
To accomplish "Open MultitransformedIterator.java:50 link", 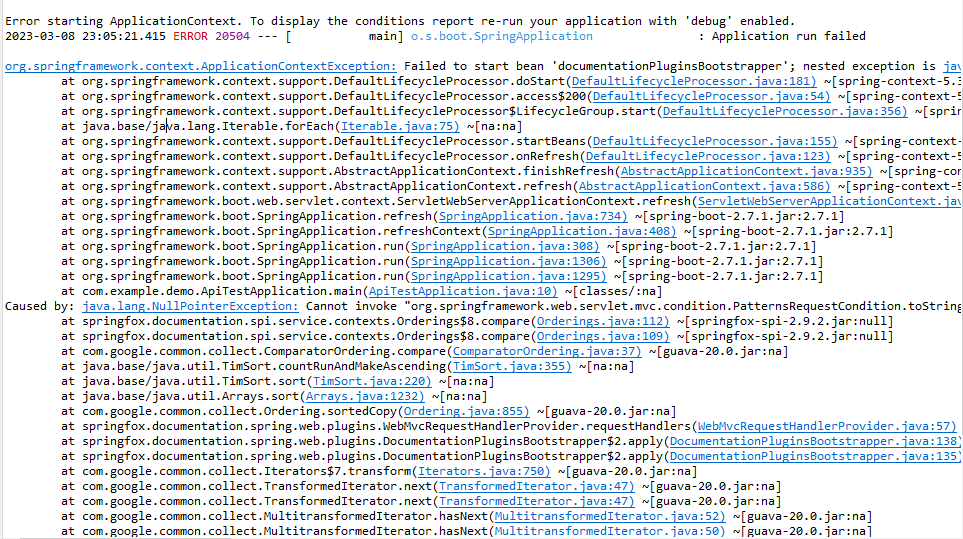I will 610,531.
